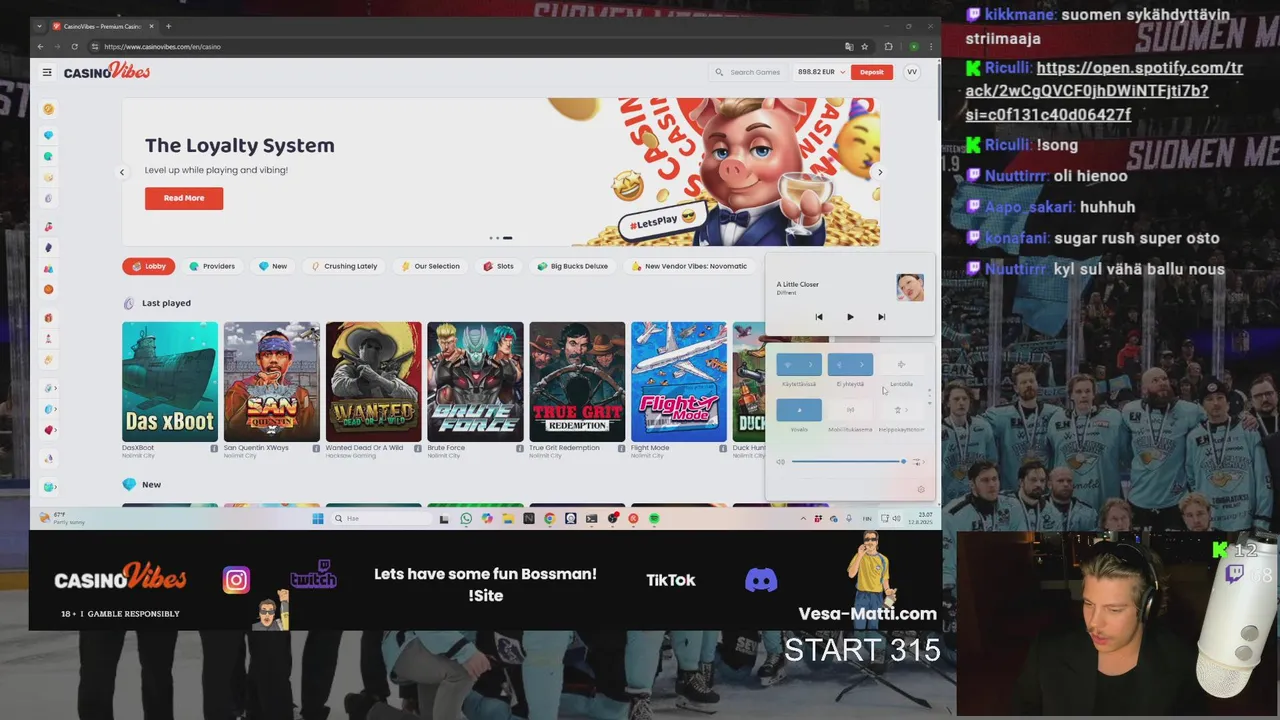Toggle Airplane mode (Lentotila) tile
Image resolution: width=1280 pixels, height=720 pixels.
point(901,365)
